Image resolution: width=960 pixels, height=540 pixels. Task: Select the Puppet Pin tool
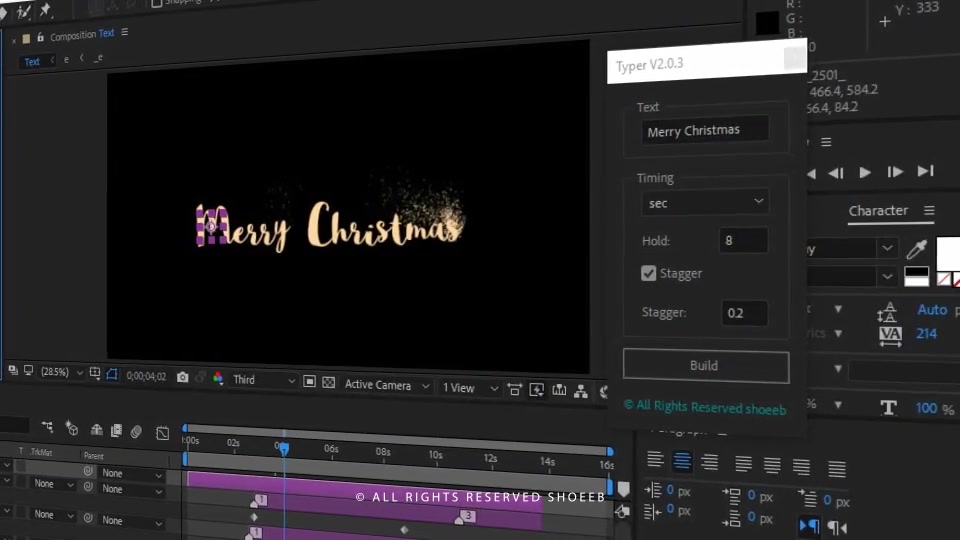pyautogui.click(x=45, y=10)
